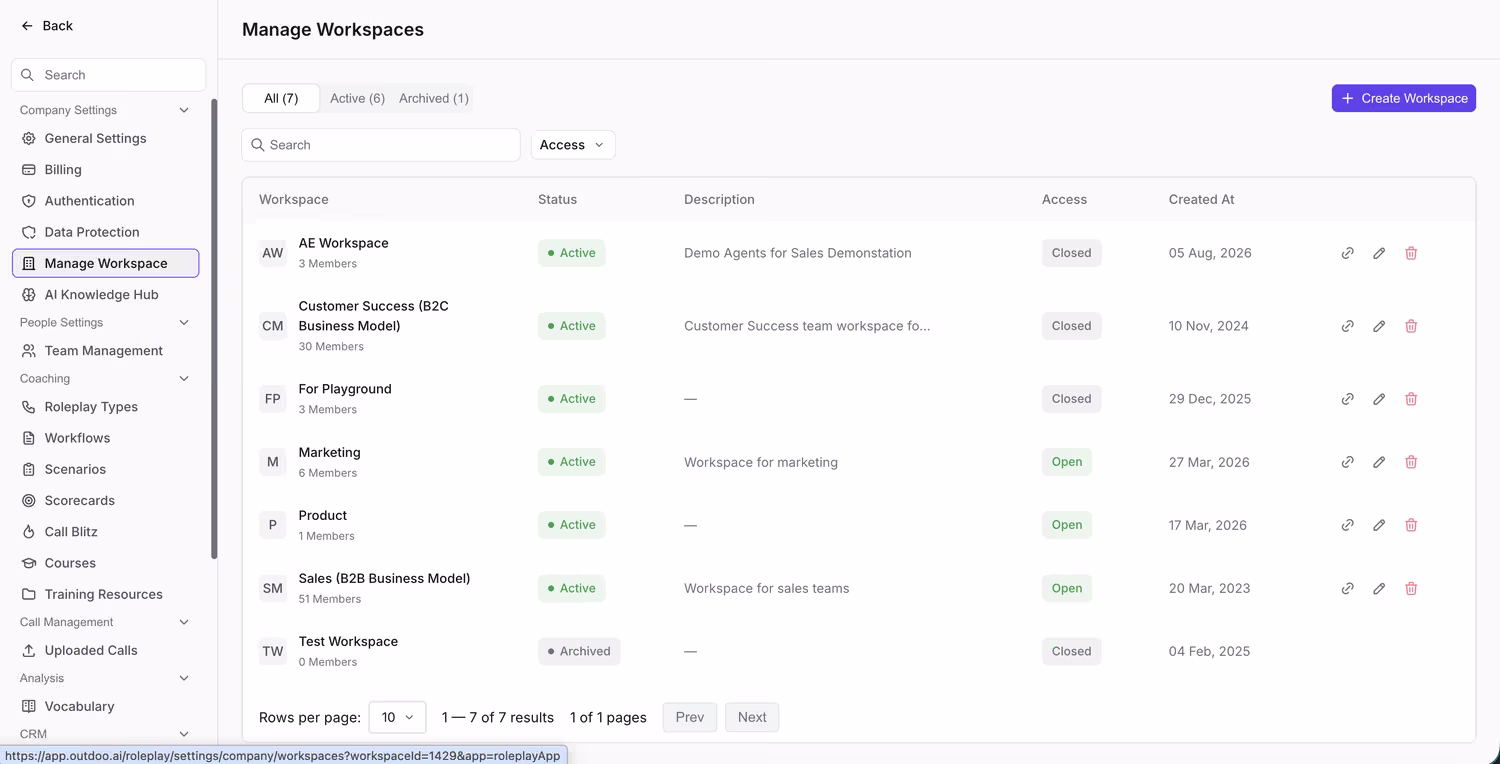
Task: Open the Rows per page dropdown
Action: [398, 717]
